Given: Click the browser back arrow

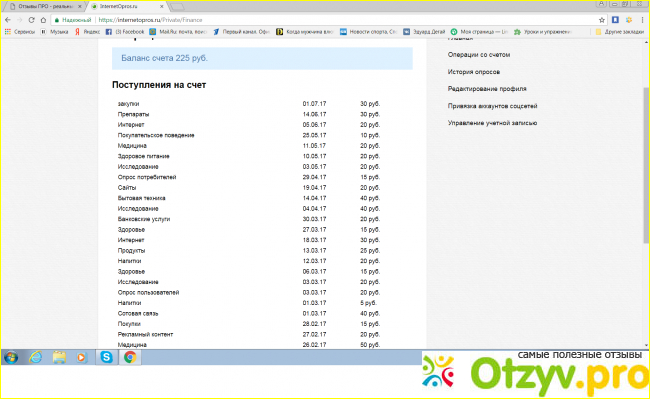Looking at the screenshot, I should [7, 20].
